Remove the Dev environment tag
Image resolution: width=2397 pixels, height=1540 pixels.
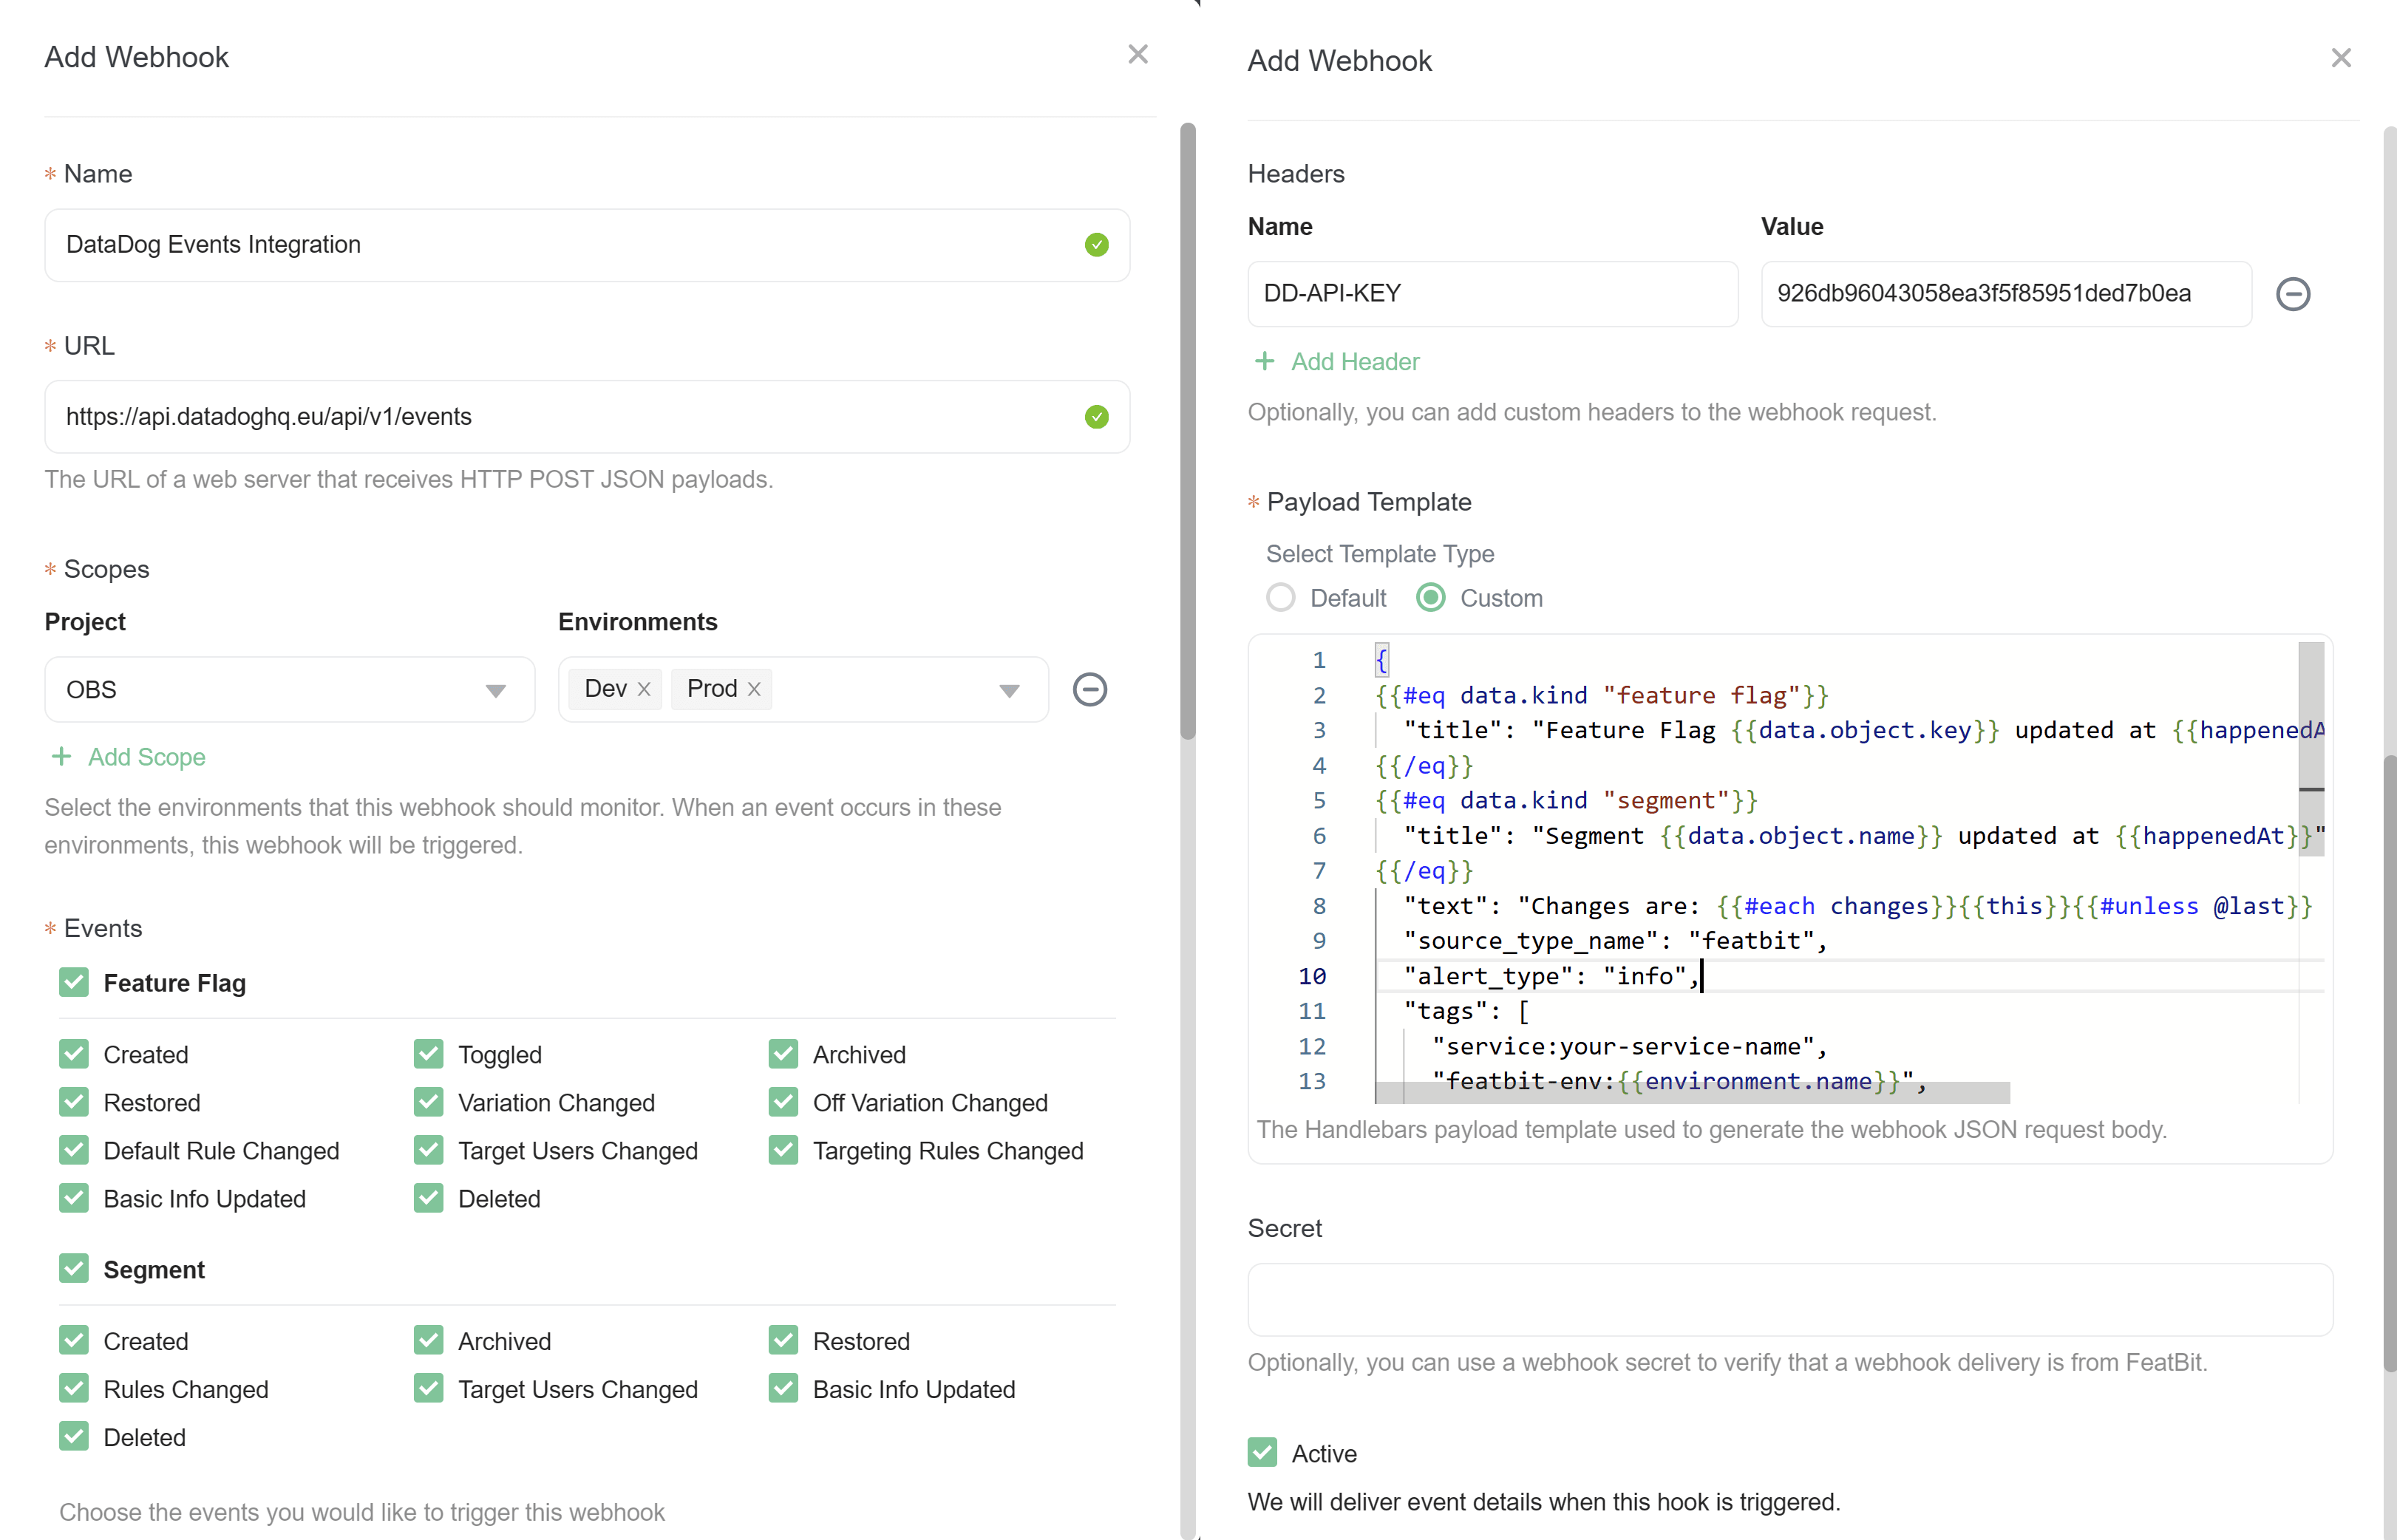[644, 688]
